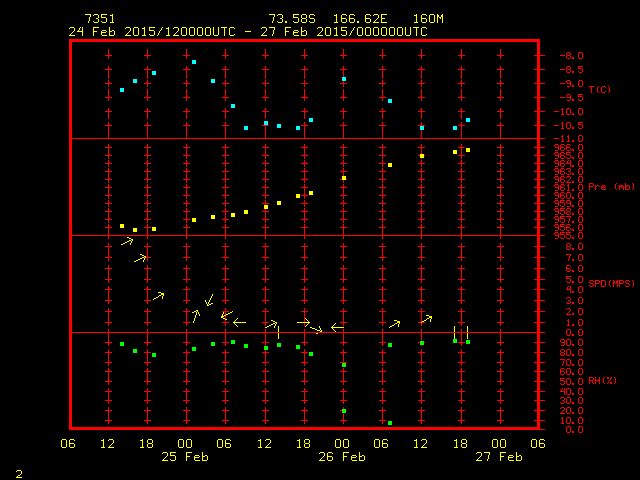The image size is (640, 480).
Task: Click the station ID 7351 in header
Action: [x=100, y=19]
